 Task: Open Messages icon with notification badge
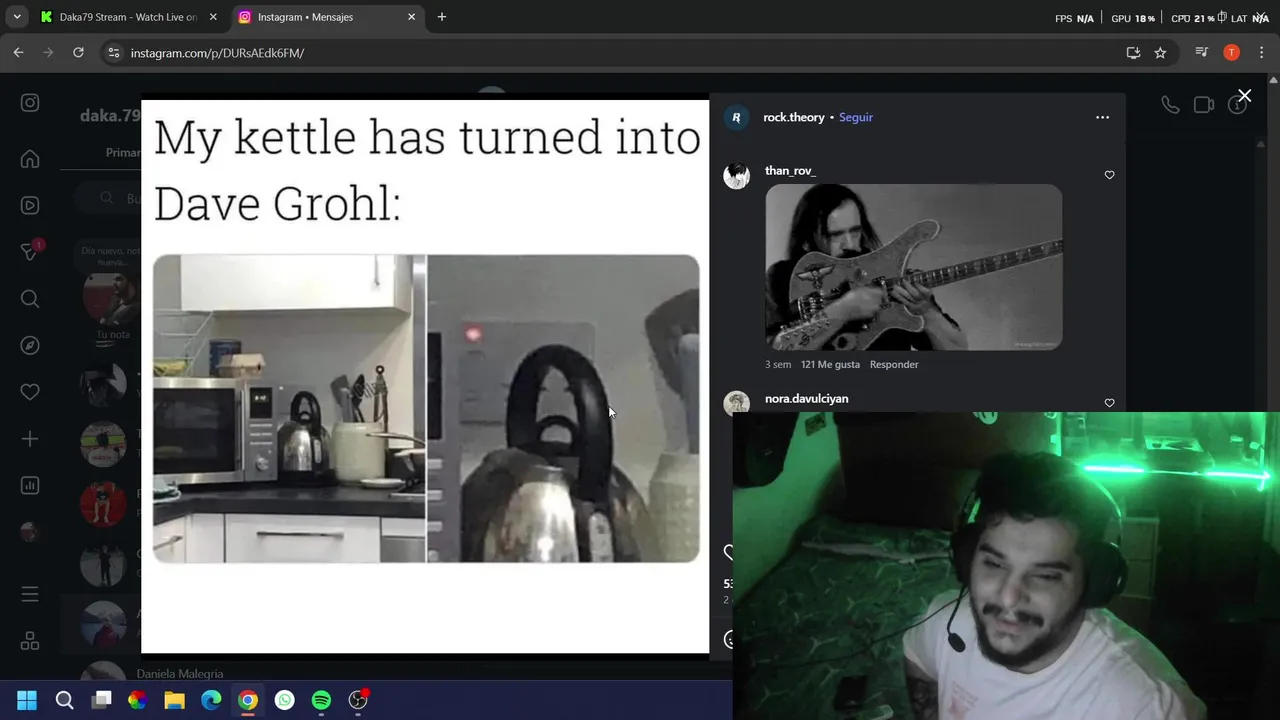30,251
